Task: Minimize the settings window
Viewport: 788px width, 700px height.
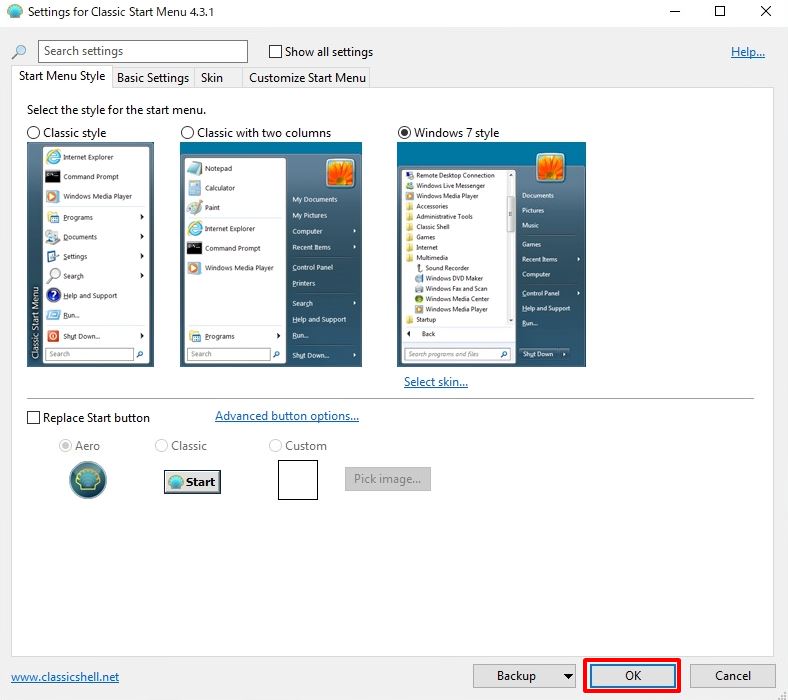Action: pos(675,11)
